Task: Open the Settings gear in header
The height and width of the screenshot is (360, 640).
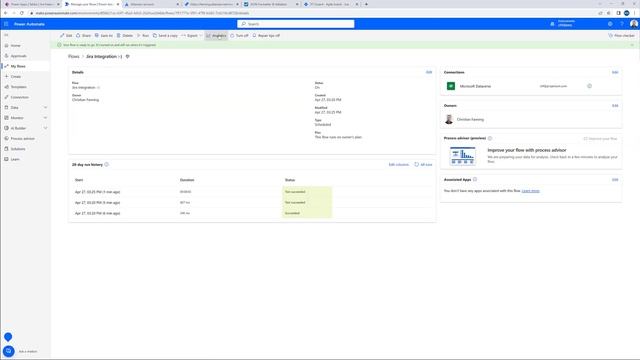Action: 610,24
